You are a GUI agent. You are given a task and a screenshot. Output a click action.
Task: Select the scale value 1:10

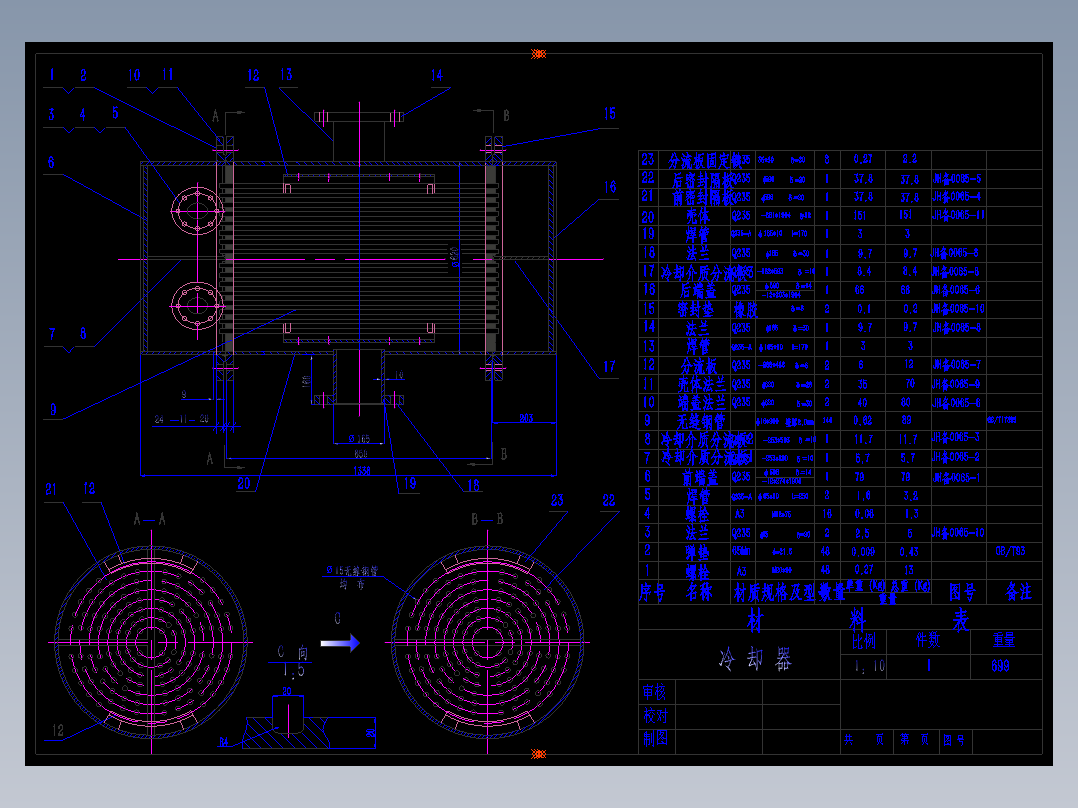869,666
